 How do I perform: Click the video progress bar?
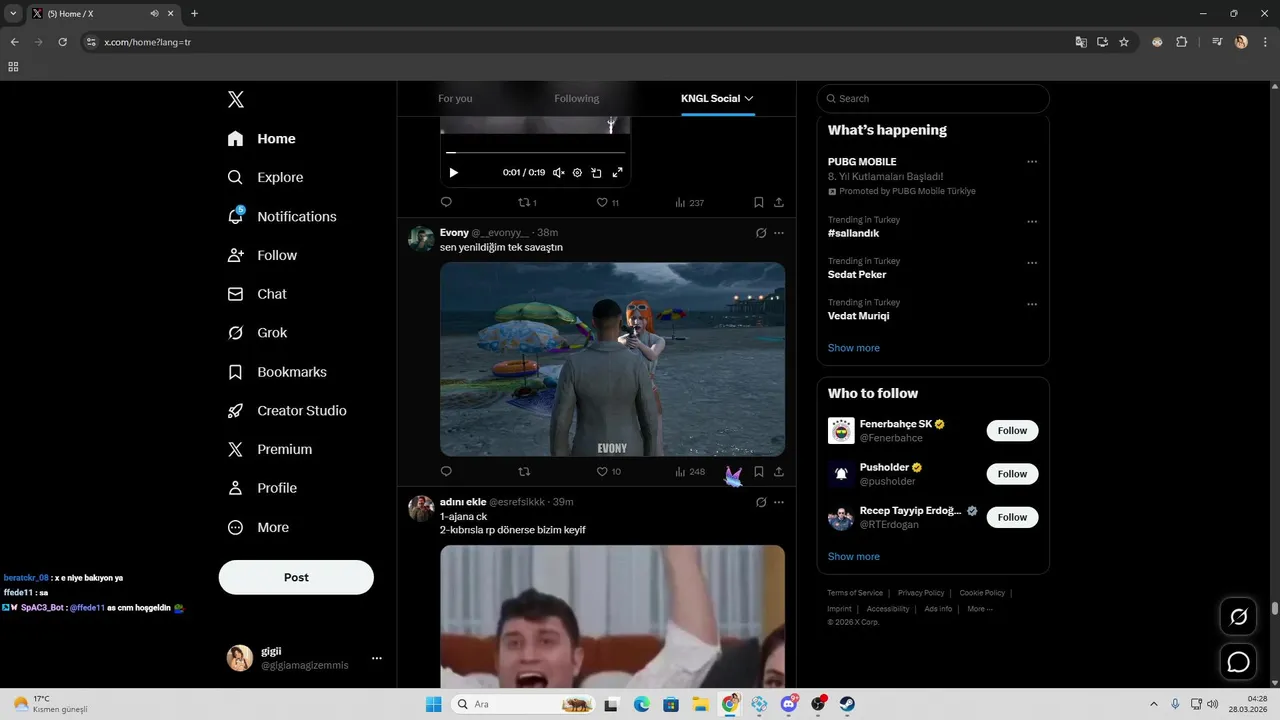(536, 152)
